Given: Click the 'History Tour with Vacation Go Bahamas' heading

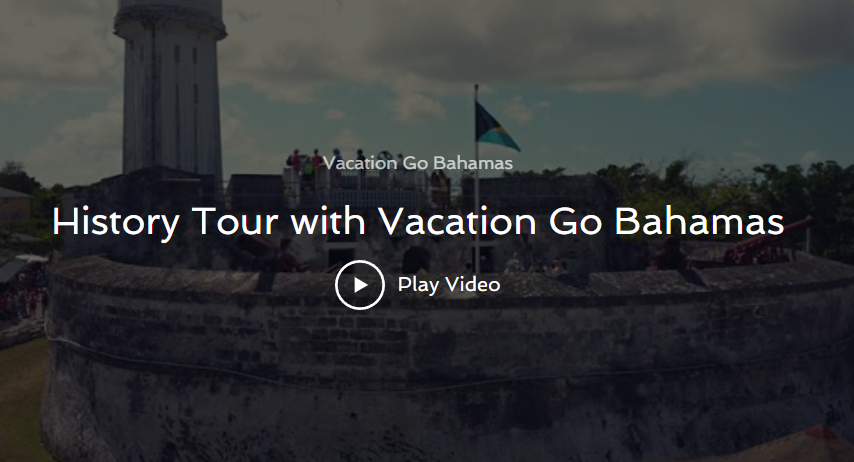Looking at the screenshot, I should coord(418,222).
